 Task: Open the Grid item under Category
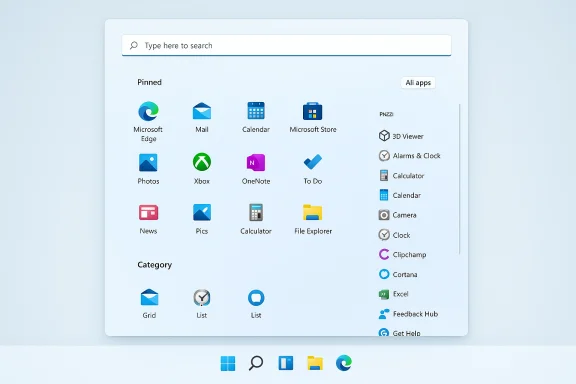[x=149, y=304]
